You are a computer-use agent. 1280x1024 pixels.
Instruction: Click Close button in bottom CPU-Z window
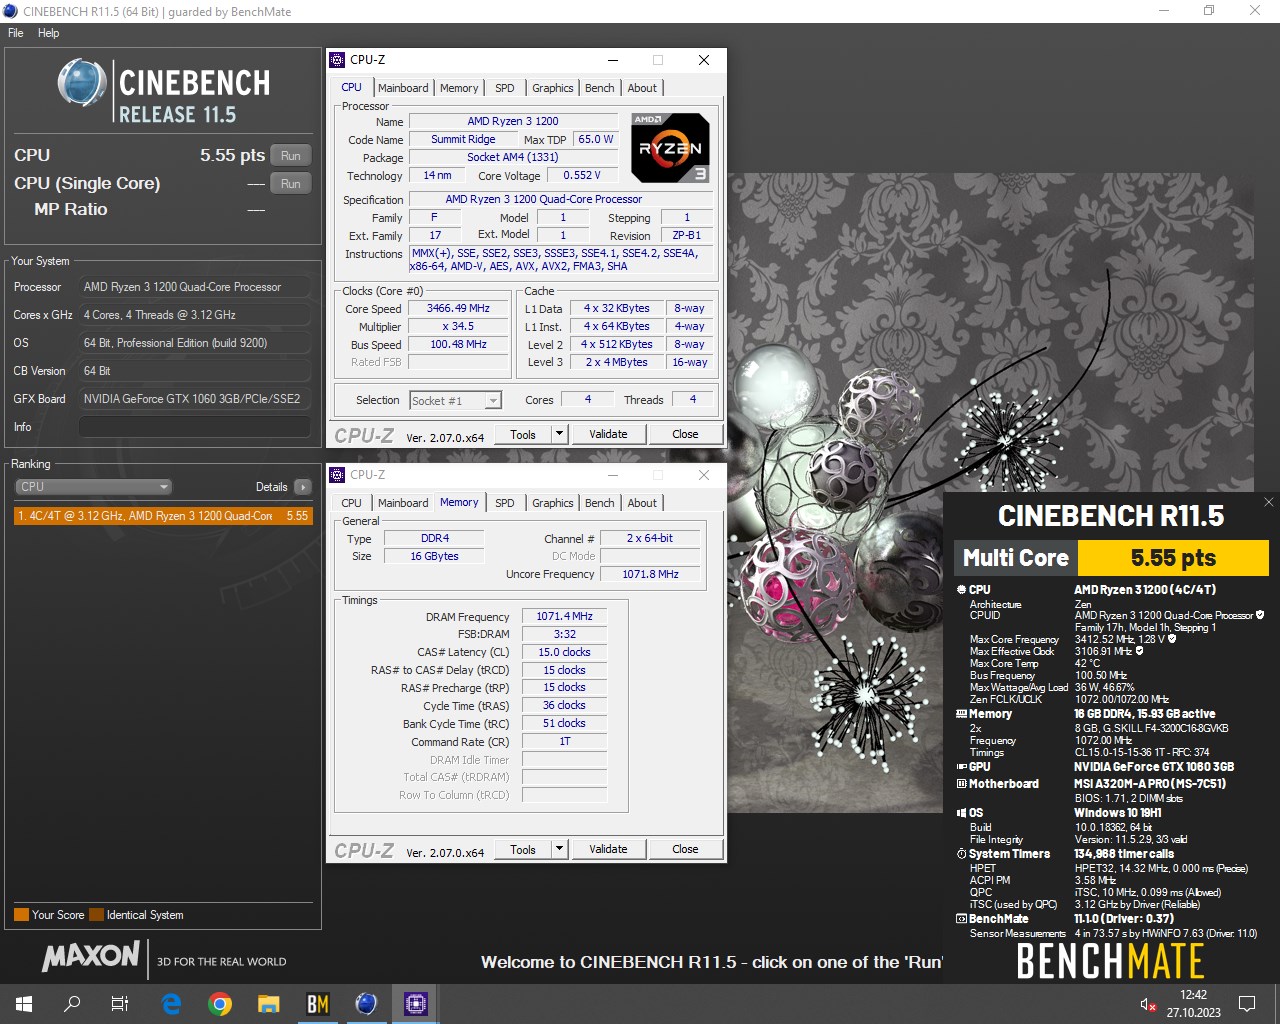click(x=685, y=849)
